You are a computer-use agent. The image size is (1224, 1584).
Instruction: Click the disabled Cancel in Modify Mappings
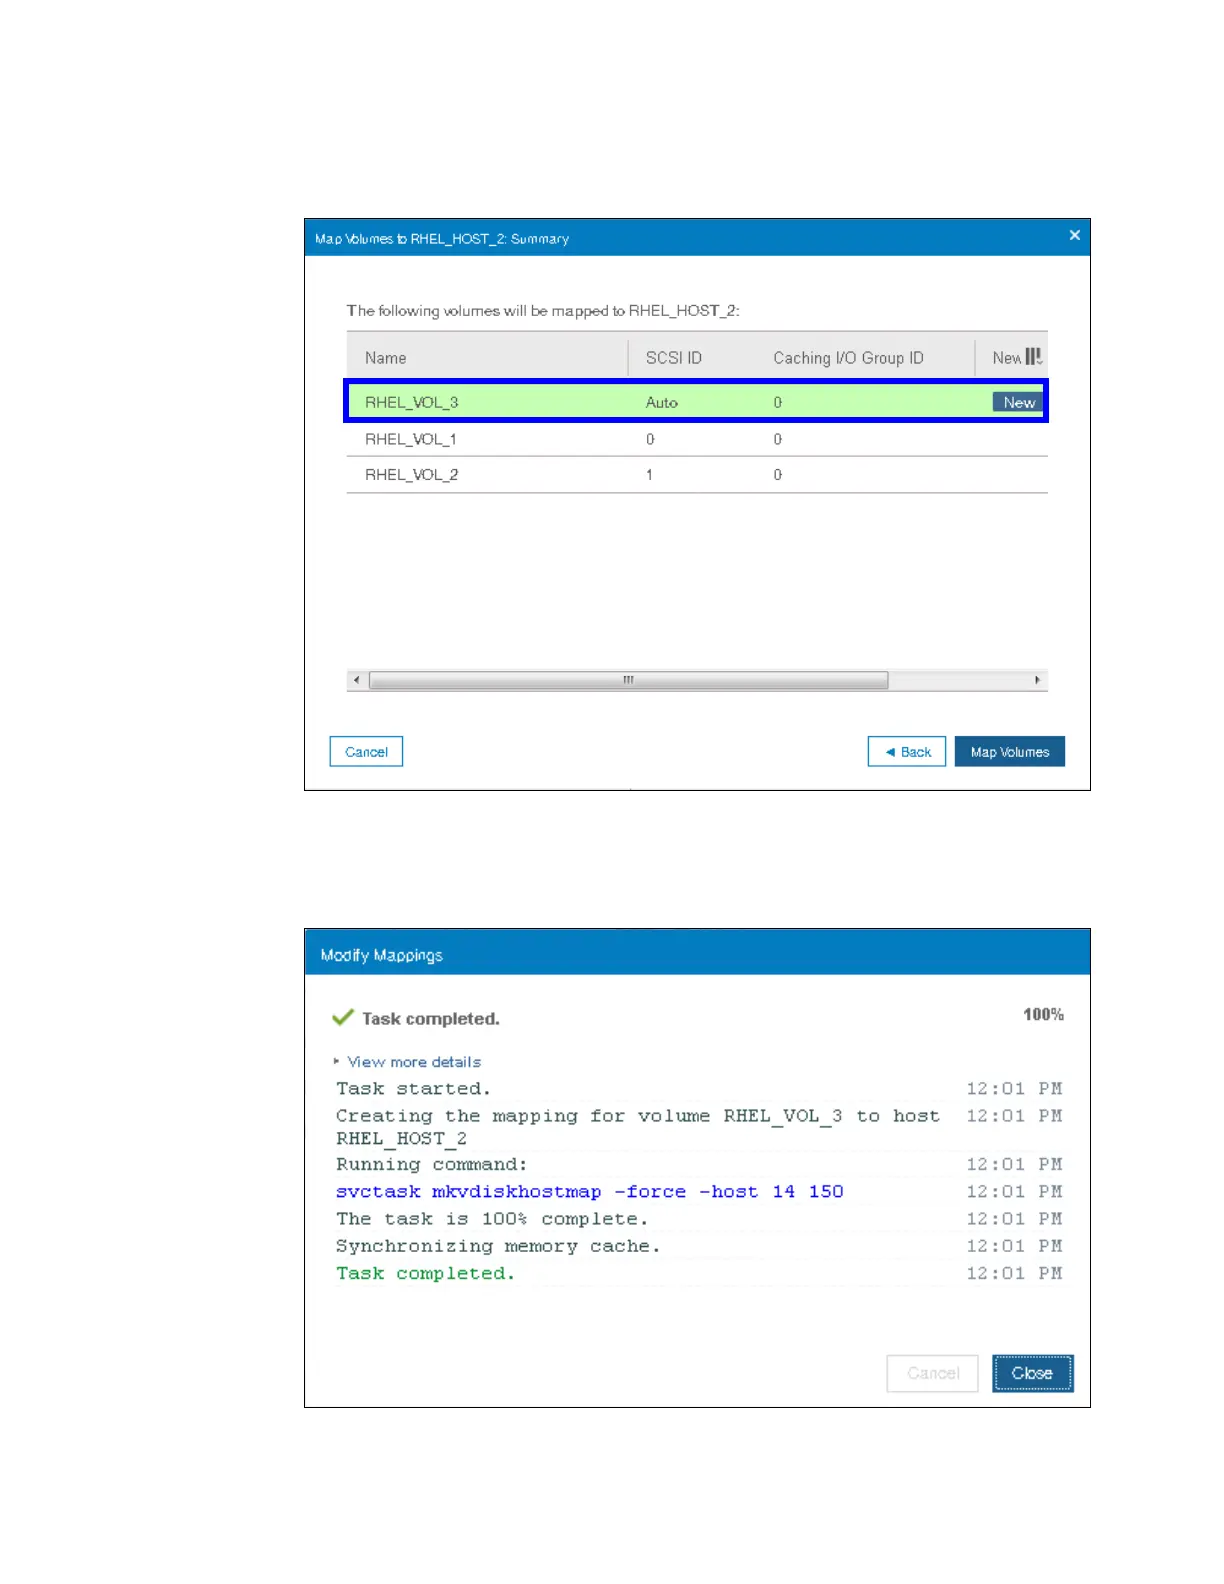tap(933, 1373)
